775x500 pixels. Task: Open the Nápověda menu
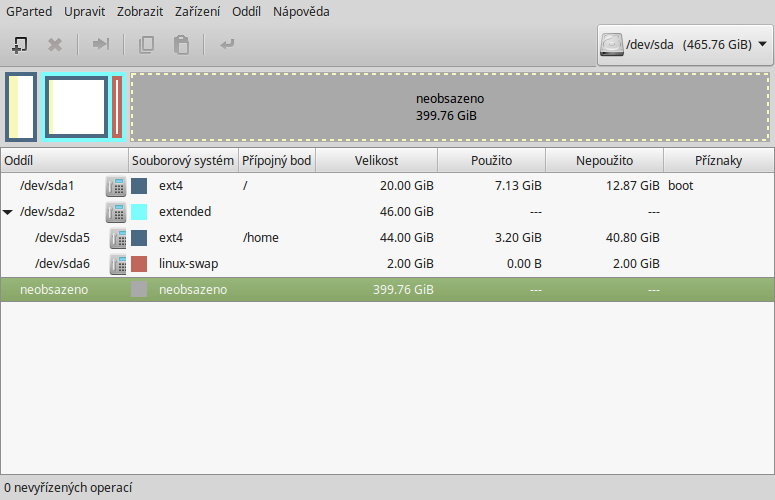[301, 11]
